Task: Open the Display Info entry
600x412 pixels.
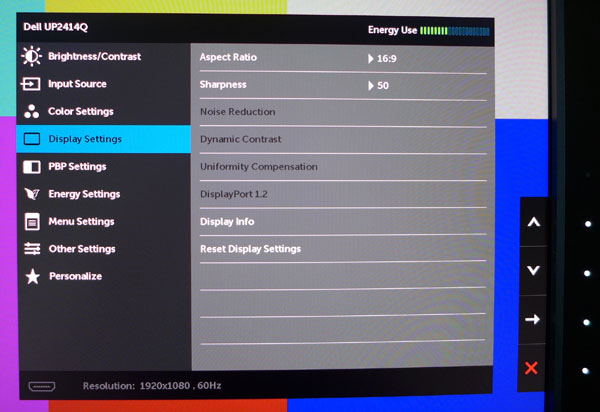Action: 227,221
